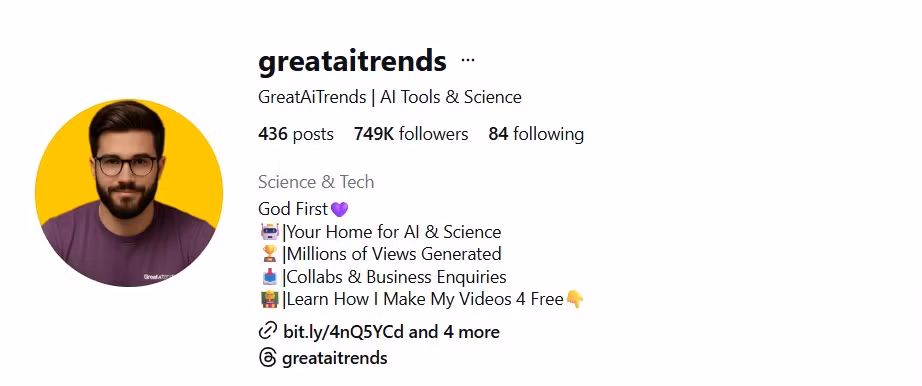Click the Science & Tech category label
This screenshot has width=922, height=386.
point(316,182)
